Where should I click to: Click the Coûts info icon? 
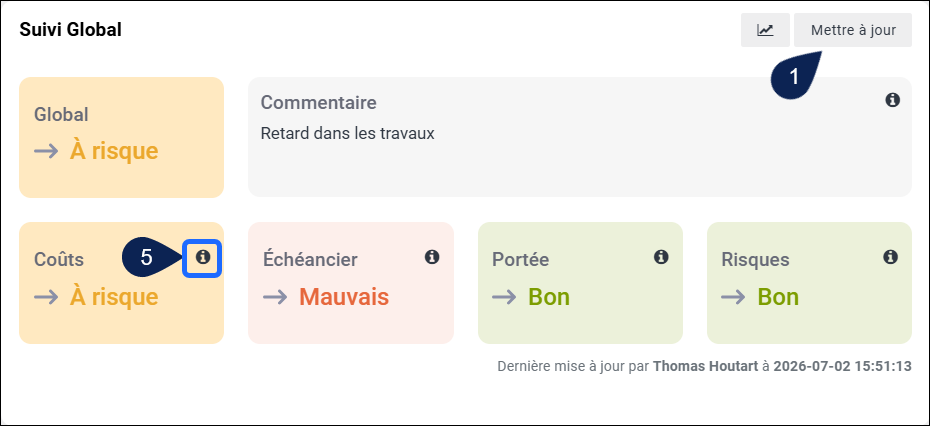tap(203, 257)
